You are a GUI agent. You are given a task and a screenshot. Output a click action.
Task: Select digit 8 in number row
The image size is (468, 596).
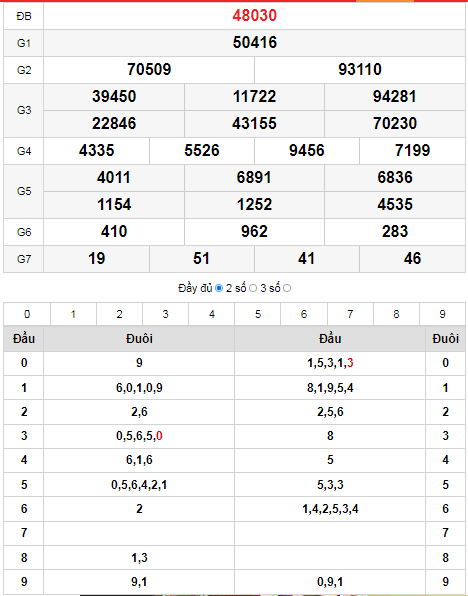396,314
